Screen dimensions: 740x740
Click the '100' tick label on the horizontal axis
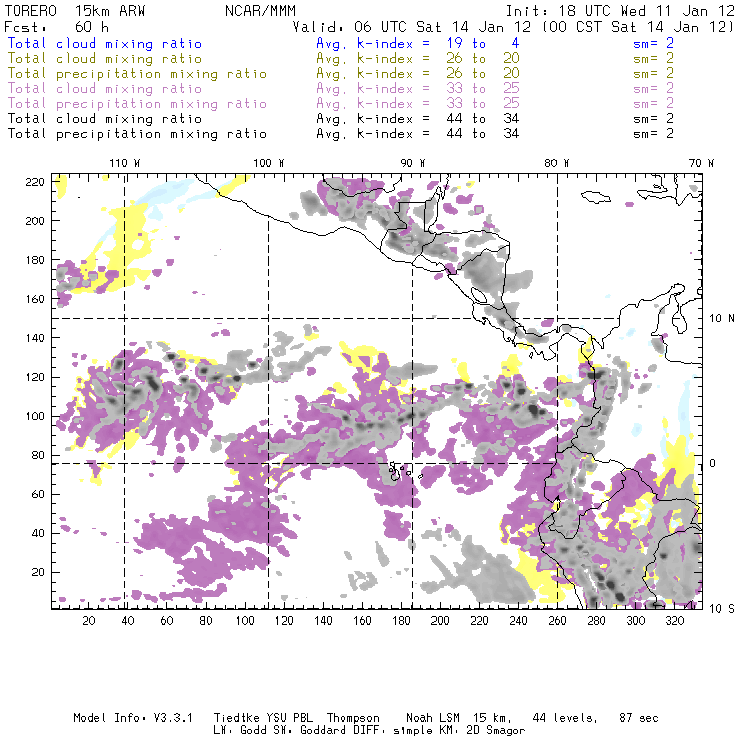click(x=245, y=621)
